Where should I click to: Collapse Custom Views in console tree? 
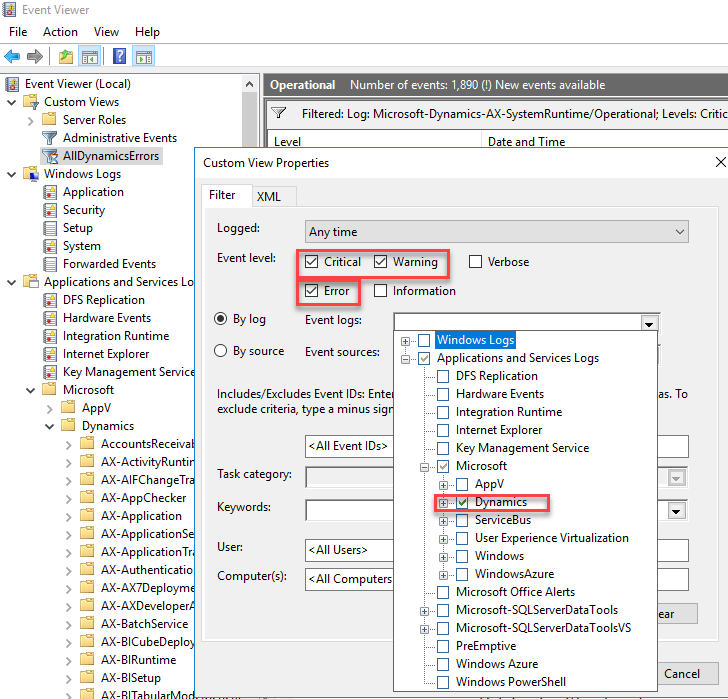(12, 102)
